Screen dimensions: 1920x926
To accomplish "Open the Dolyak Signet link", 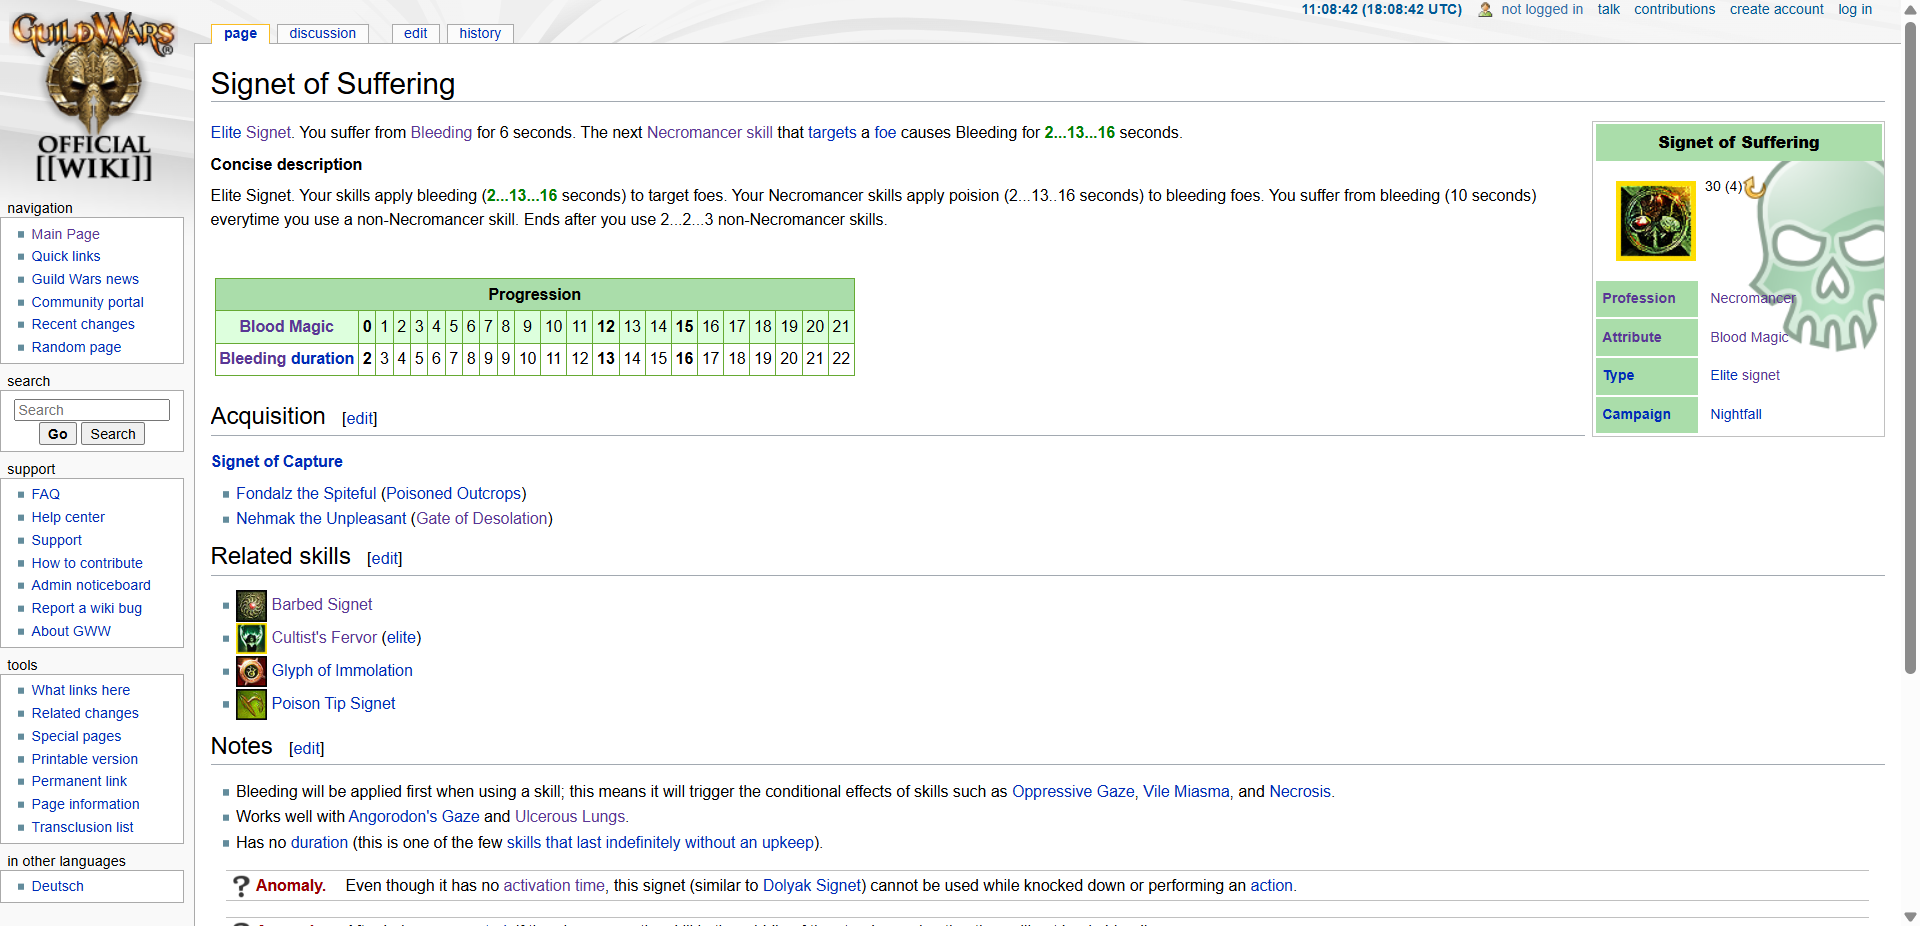I will (812, 885).
